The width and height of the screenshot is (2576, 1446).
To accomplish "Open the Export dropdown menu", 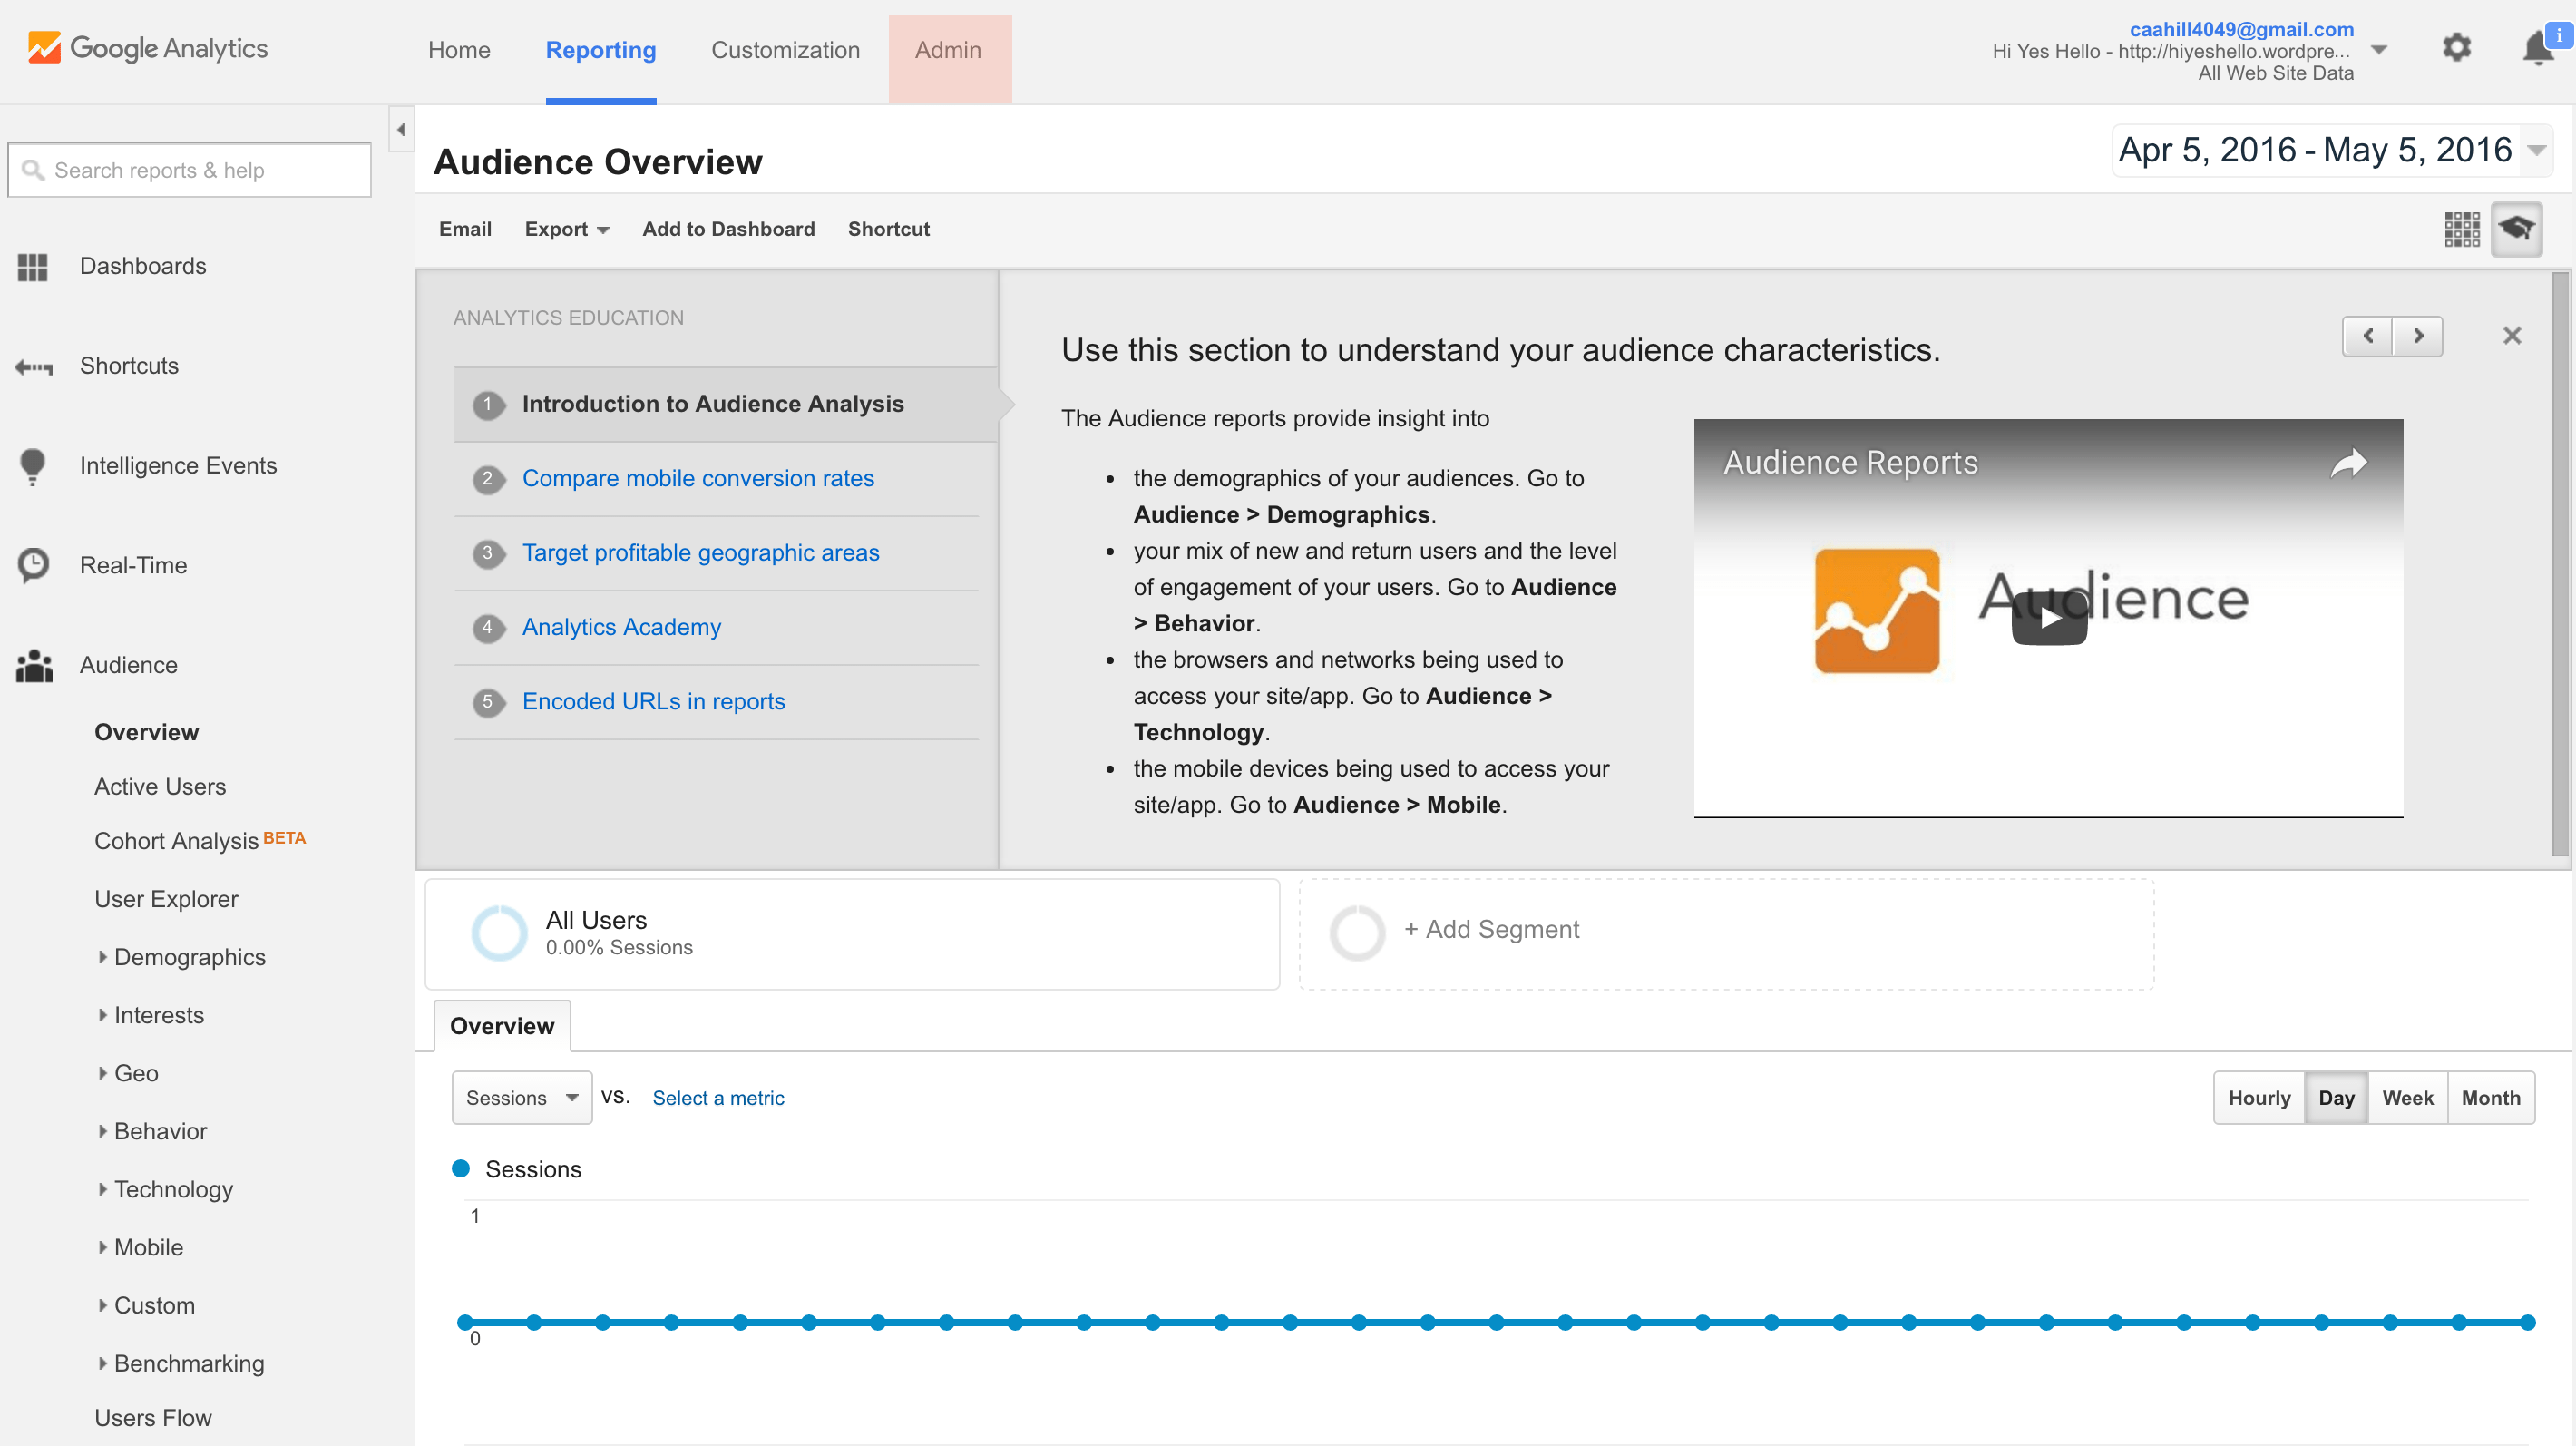I will (567, 229).
